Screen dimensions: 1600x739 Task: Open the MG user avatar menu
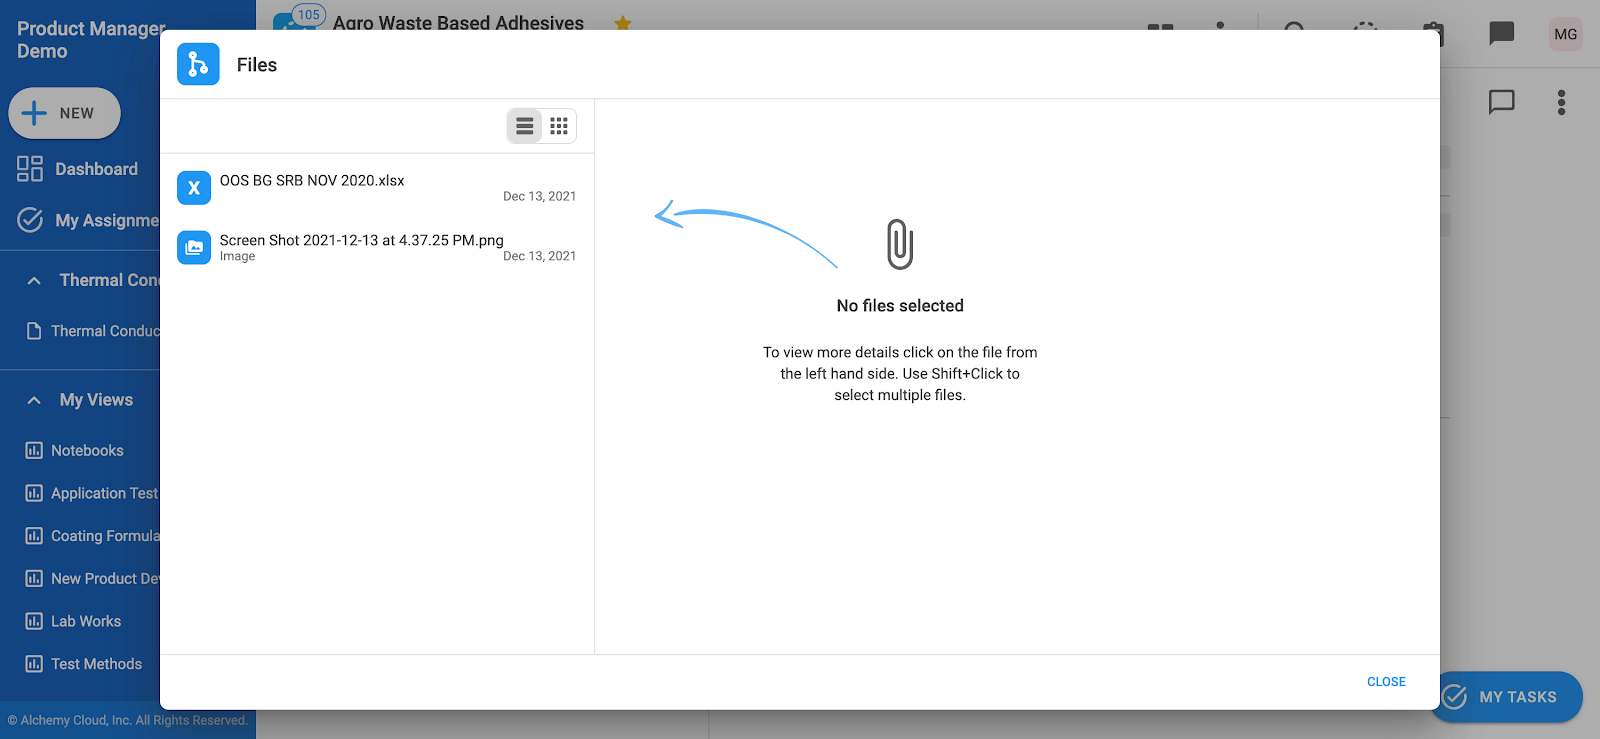[1565, 34]
